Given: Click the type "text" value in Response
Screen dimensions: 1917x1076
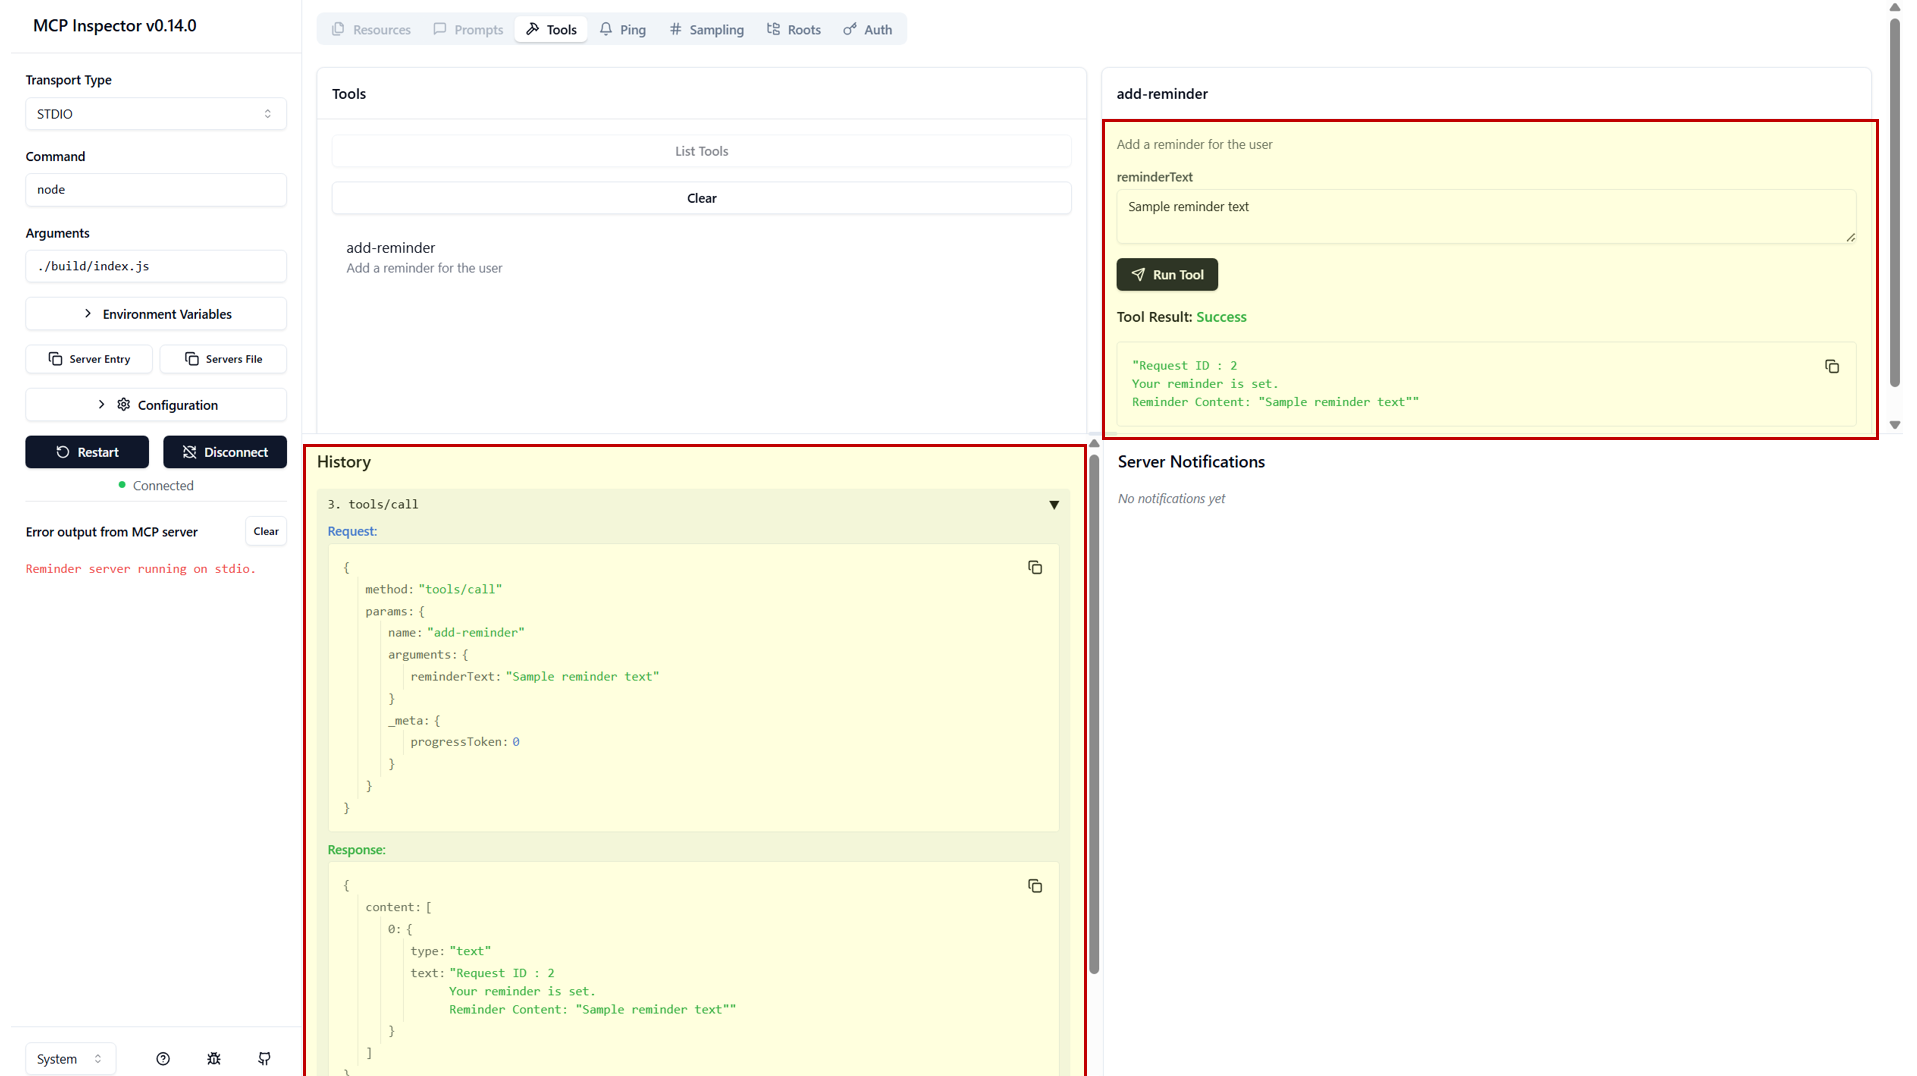Looking at the screenshot, I should [x=470, y=952].
